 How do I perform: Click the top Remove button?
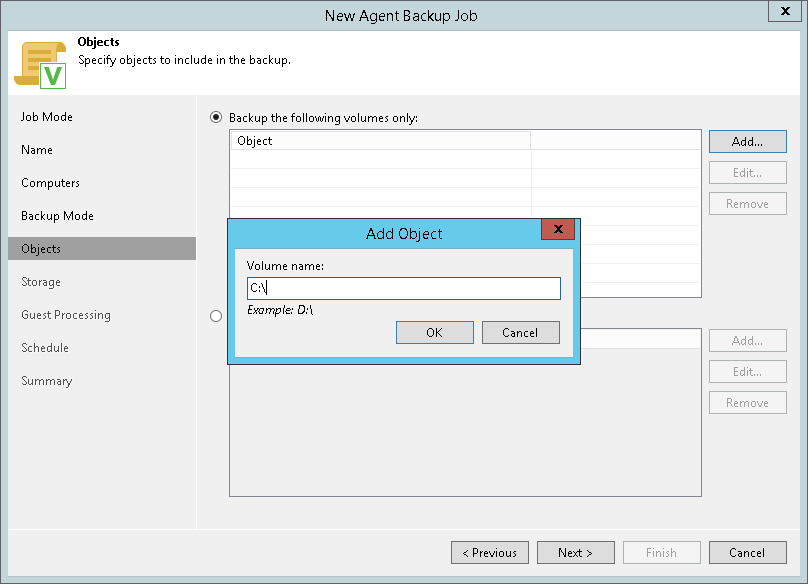pyautogui.click(x=747, y=204)
